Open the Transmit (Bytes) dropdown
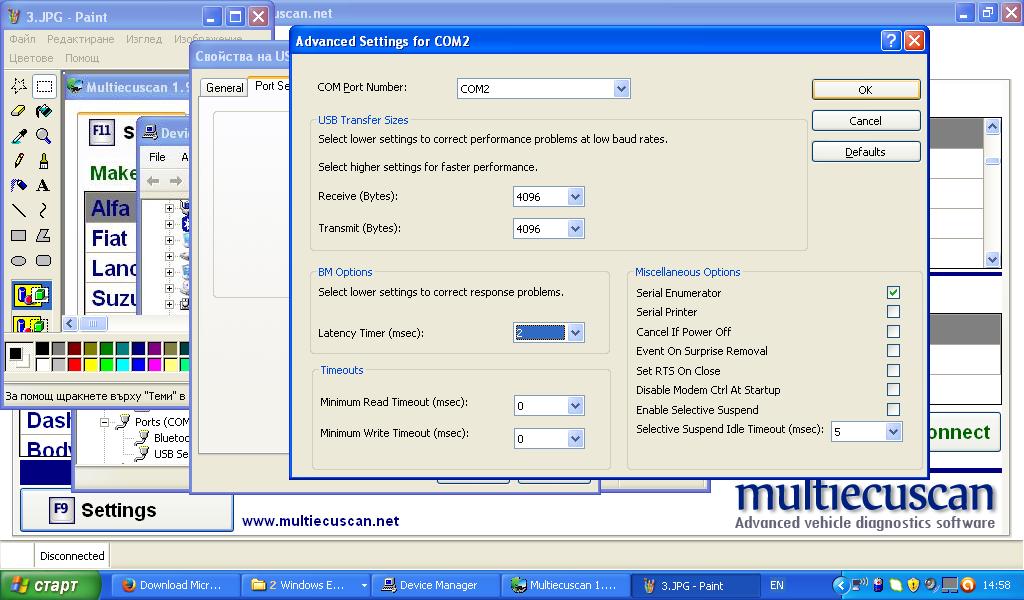The image size is (1024, 600). click(575, 229)
